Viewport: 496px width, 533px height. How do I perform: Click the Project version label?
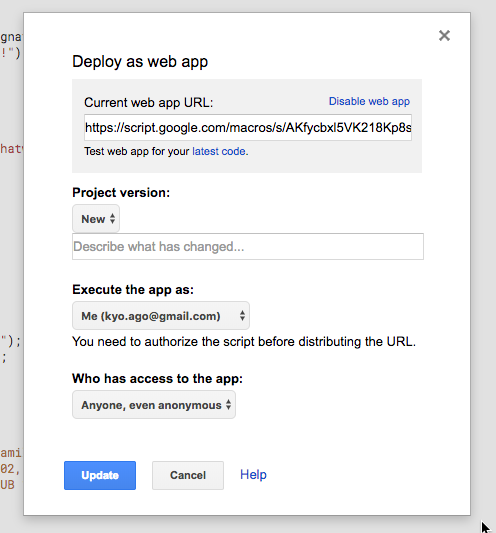point(121,193)
